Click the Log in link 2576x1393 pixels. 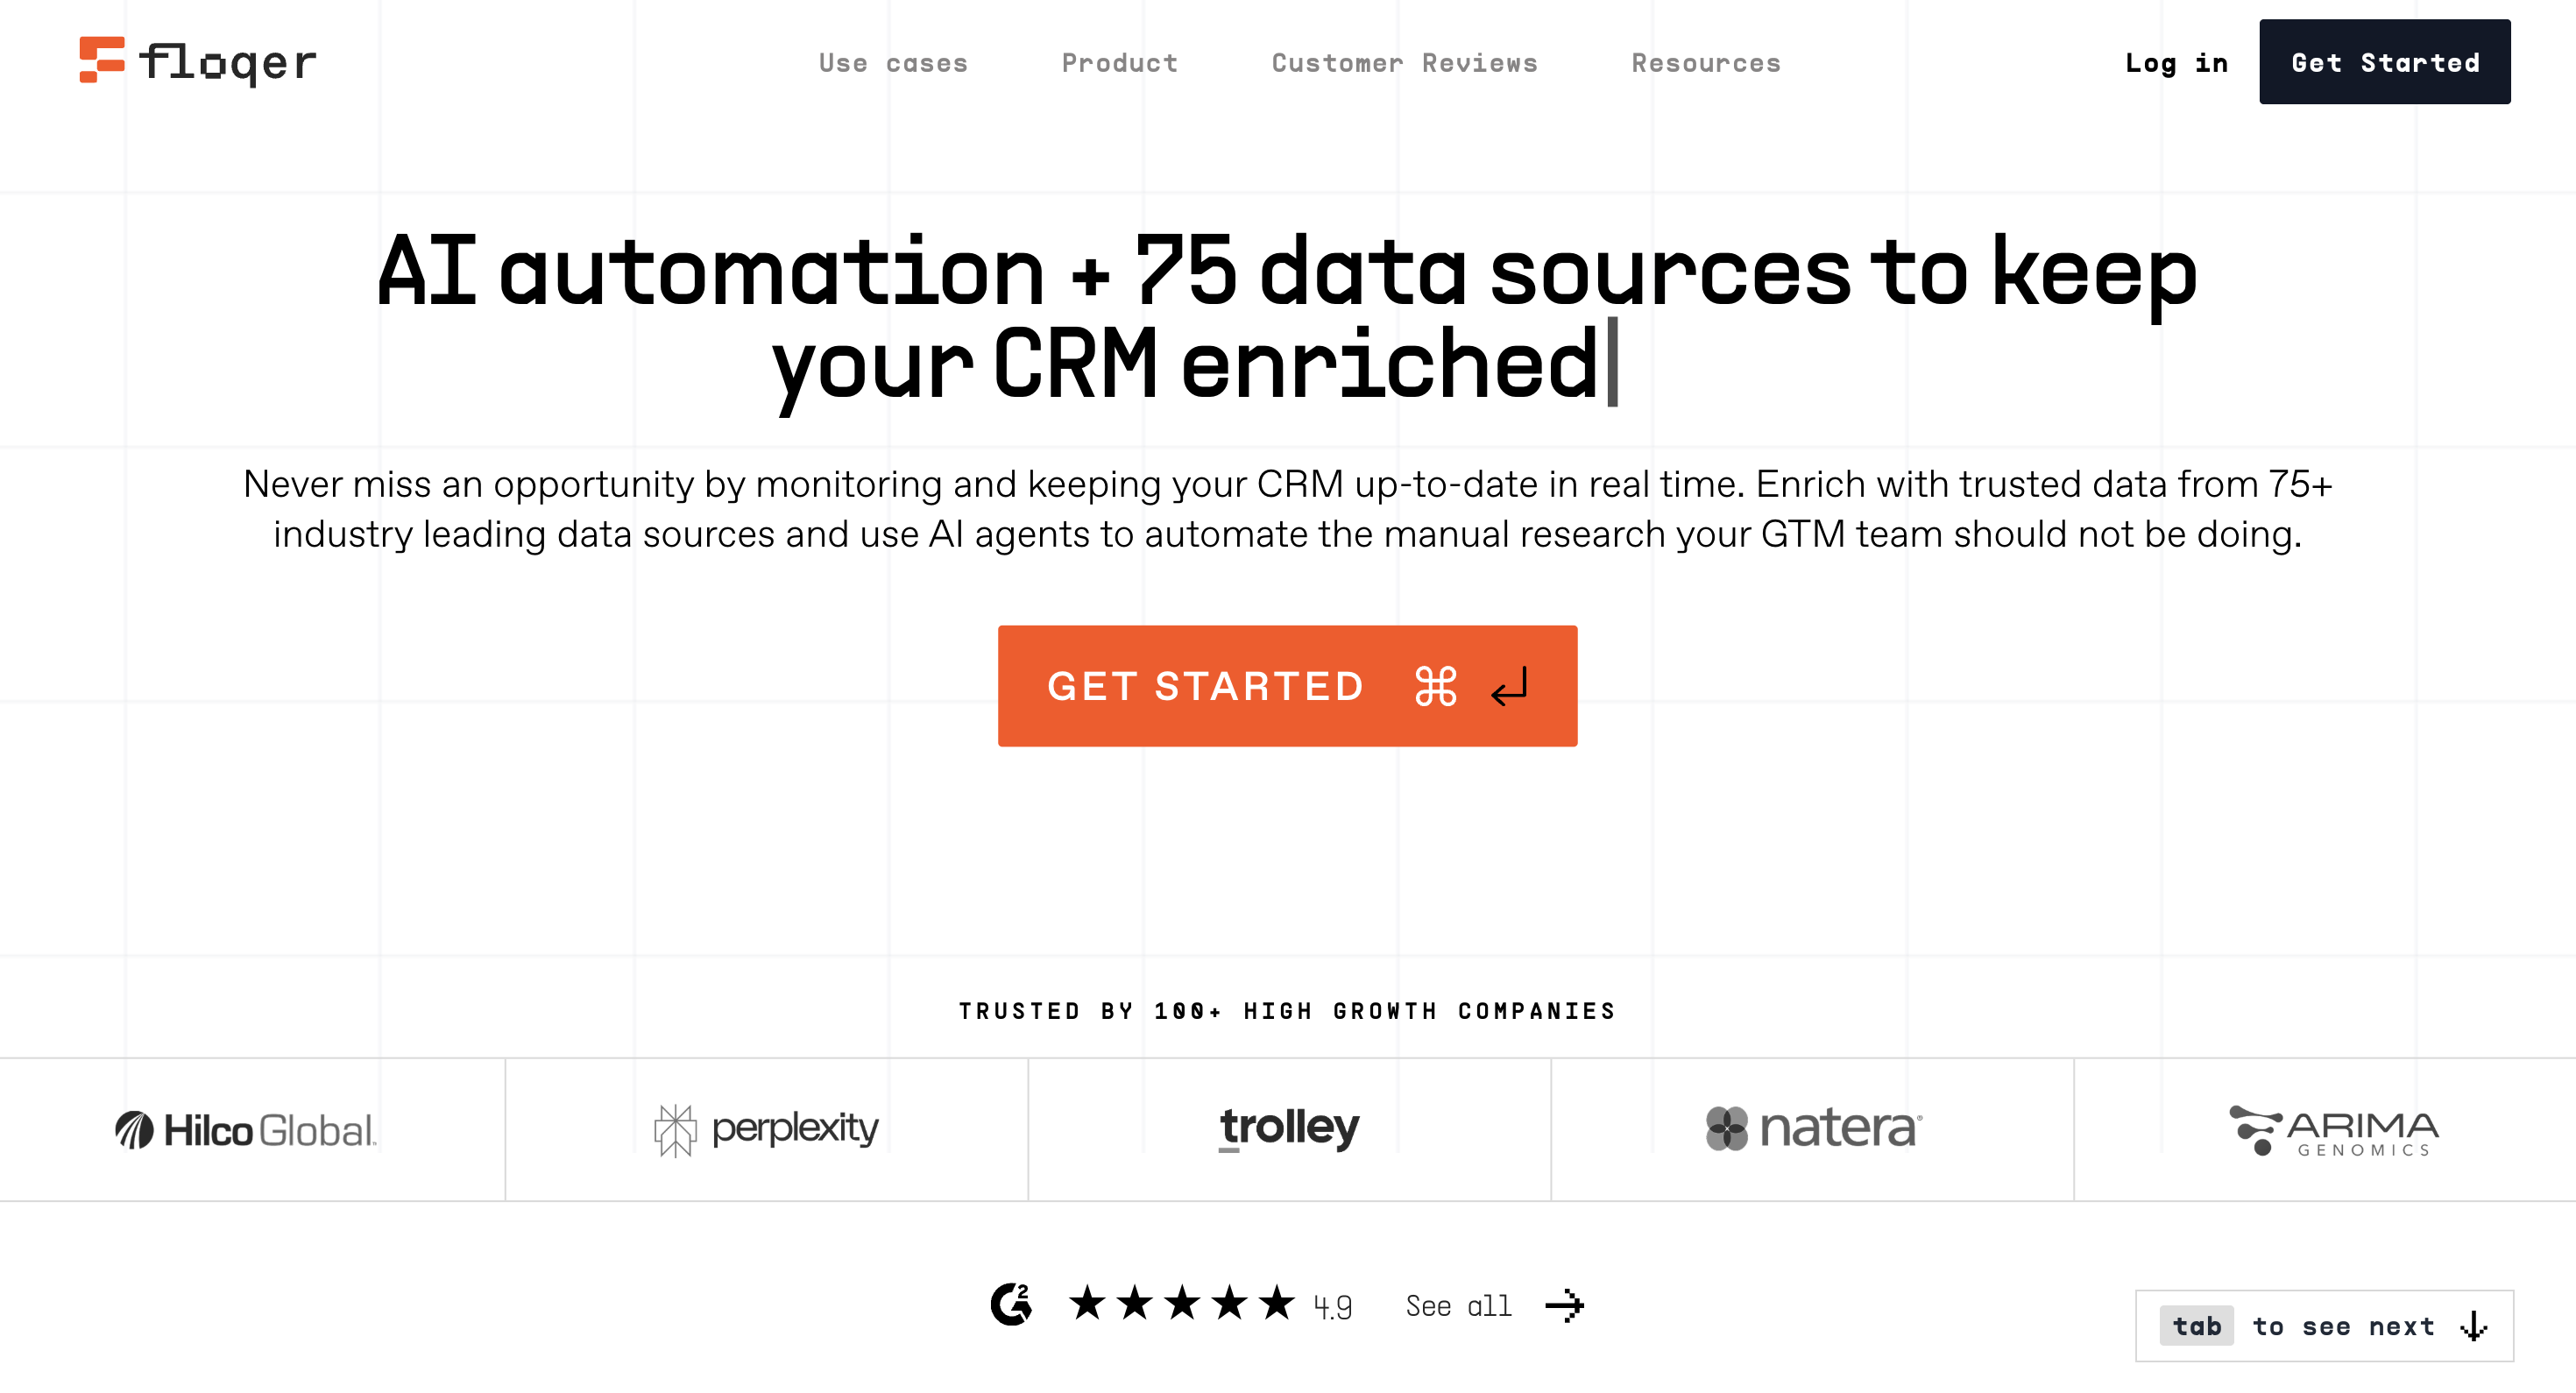pos(2176,63)
